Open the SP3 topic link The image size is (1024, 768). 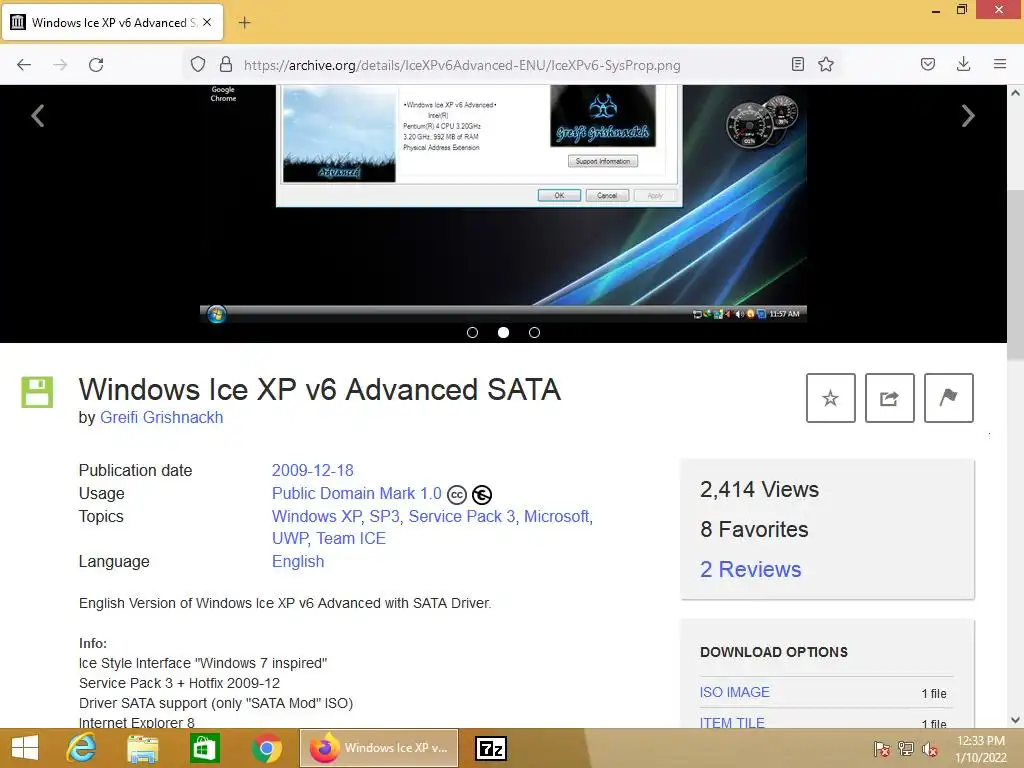pyautogui.click(x=384, y=516)
